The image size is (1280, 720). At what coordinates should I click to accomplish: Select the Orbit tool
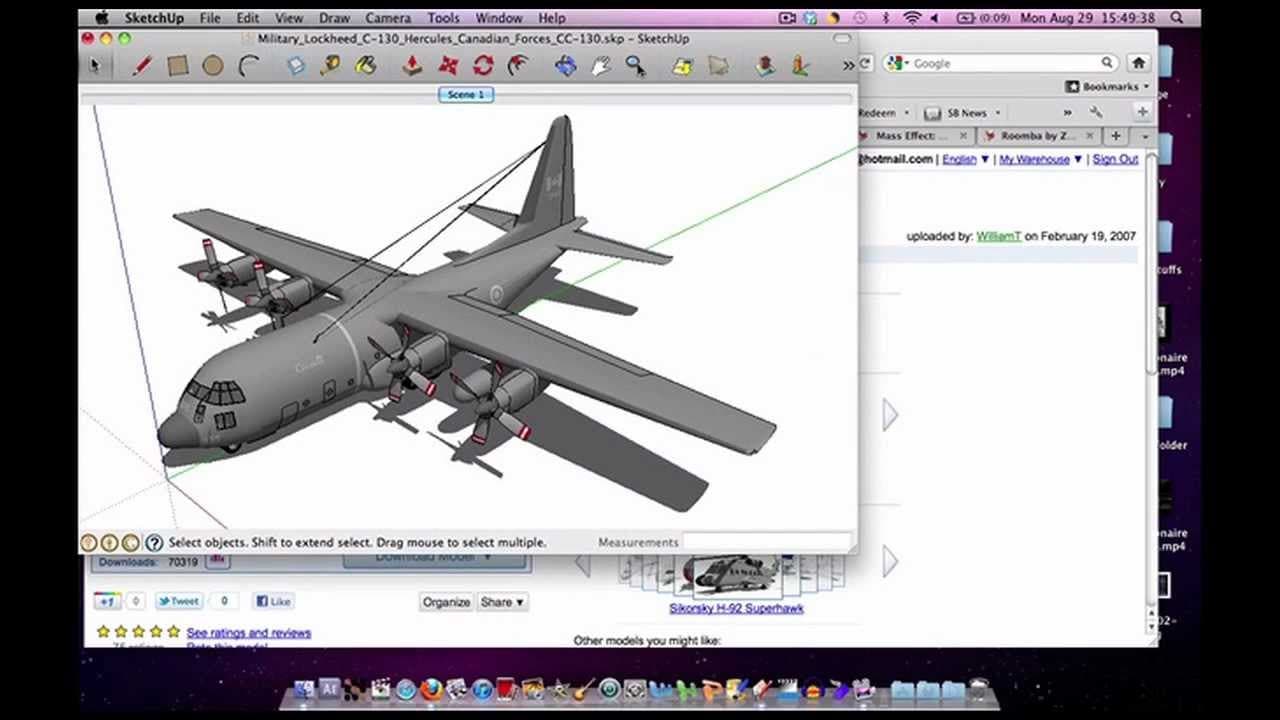[x=565, y=65]
